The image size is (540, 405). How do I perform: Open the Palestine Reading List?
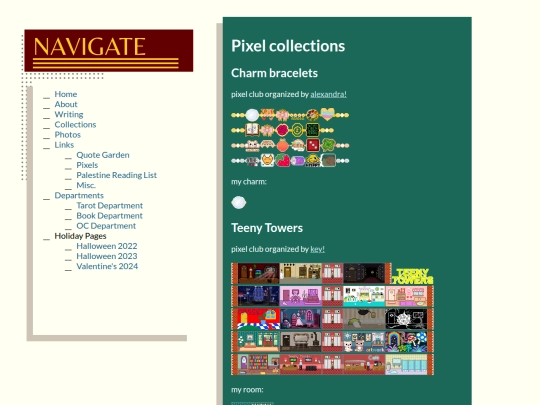pyautogui.click(x=116, y=175)
